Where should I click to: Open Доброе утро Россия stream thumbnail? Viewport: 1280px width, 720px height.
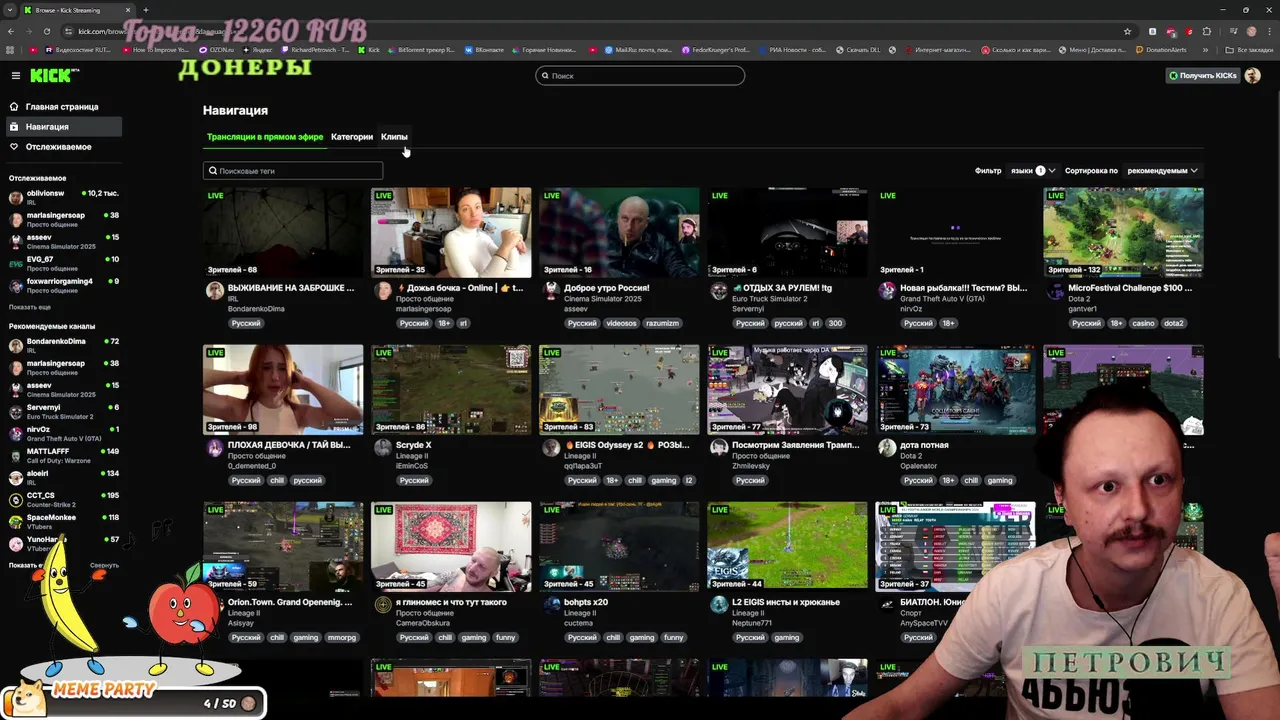[x=619, y=232]
